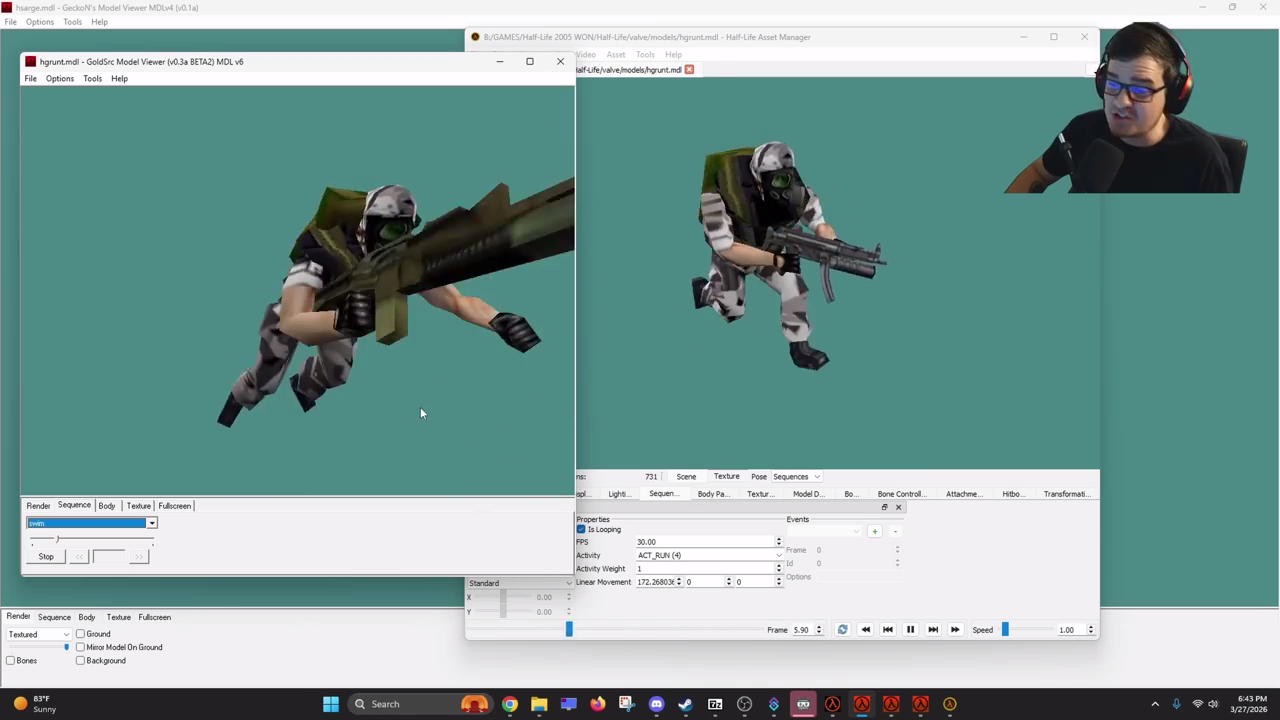Add an event with the plus button
This screenshot has width=1280, height=720.
pyautogui.click(x=875, y=531)
